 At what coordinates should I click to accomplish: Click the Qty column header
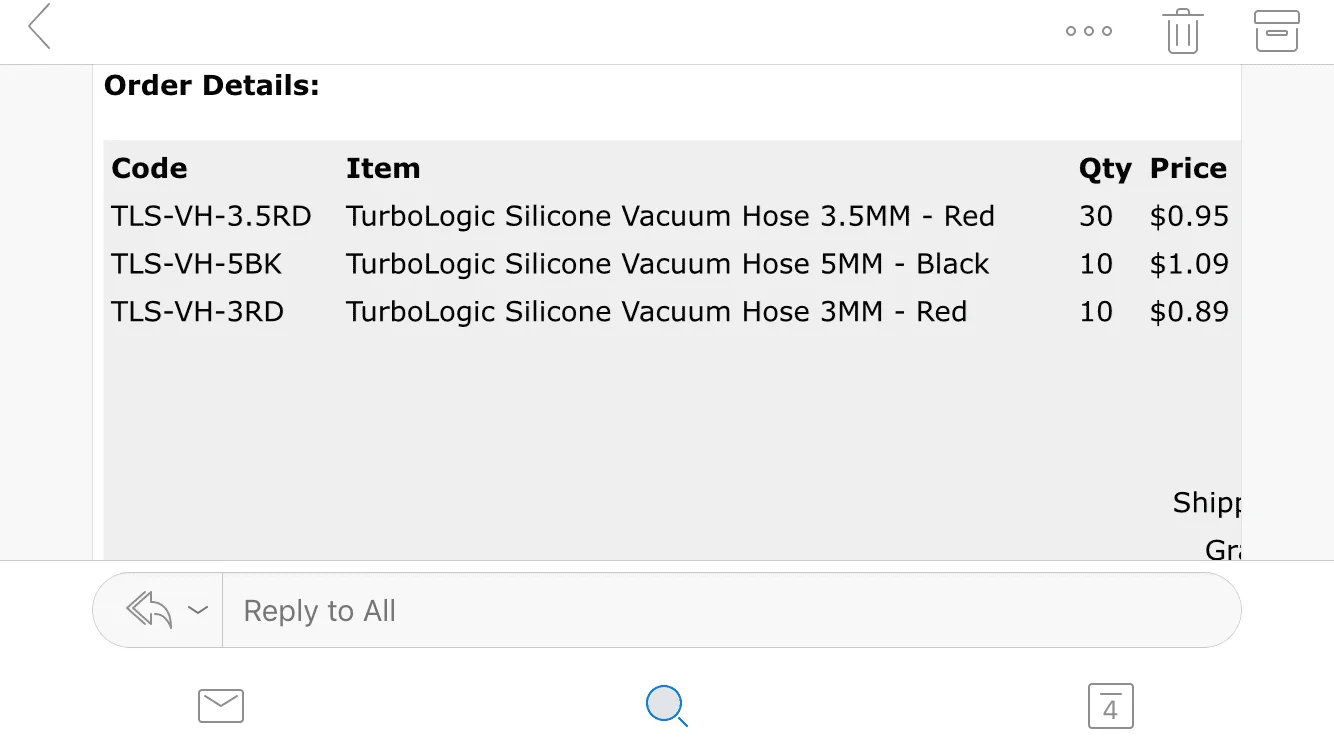(x=1104, y=169)
